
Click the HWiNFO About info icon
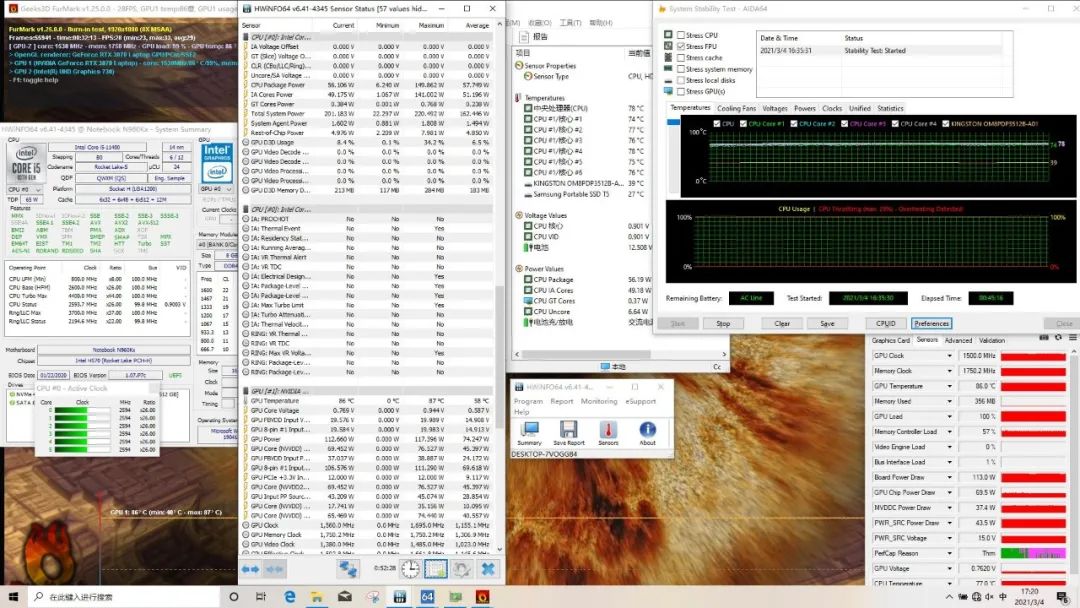pos(647,429)
